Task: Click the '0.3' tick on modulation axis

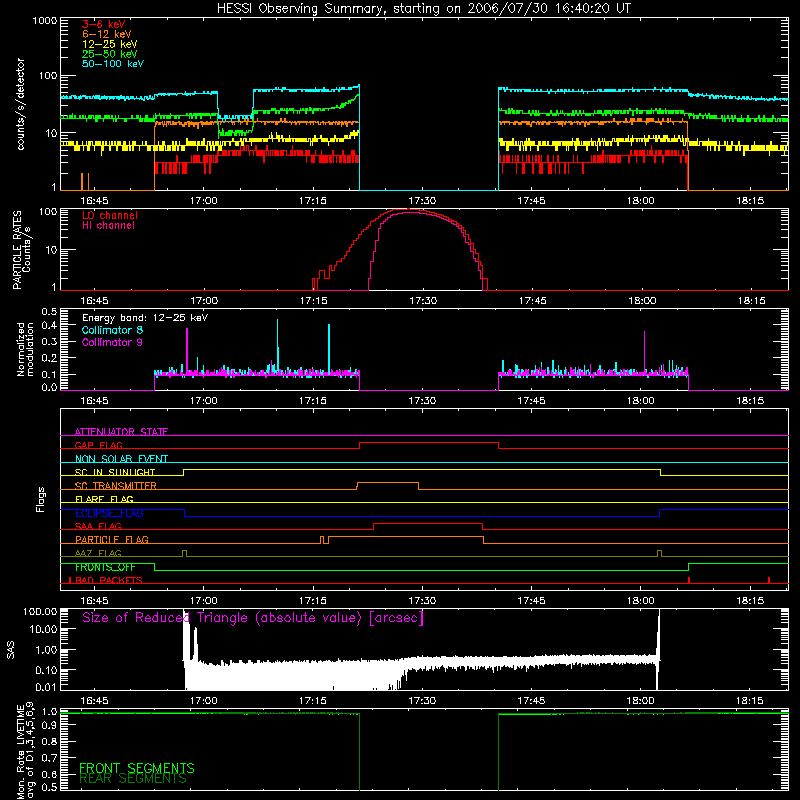Action: (x=49, y=342)
